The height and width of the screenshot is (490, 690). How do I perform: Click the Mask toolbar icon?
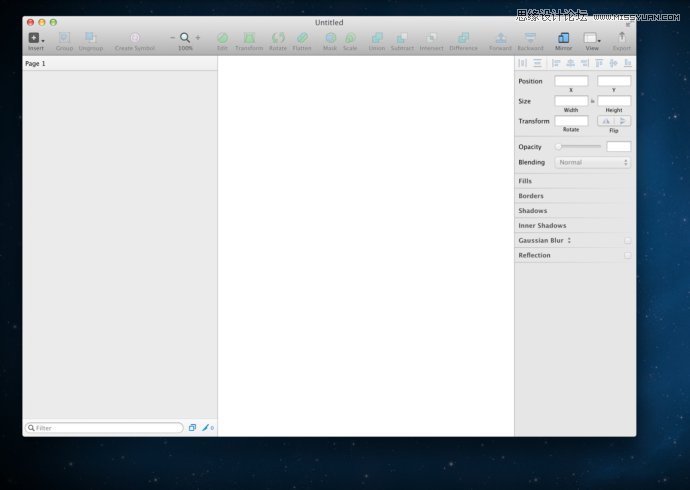tap(330, 38)
